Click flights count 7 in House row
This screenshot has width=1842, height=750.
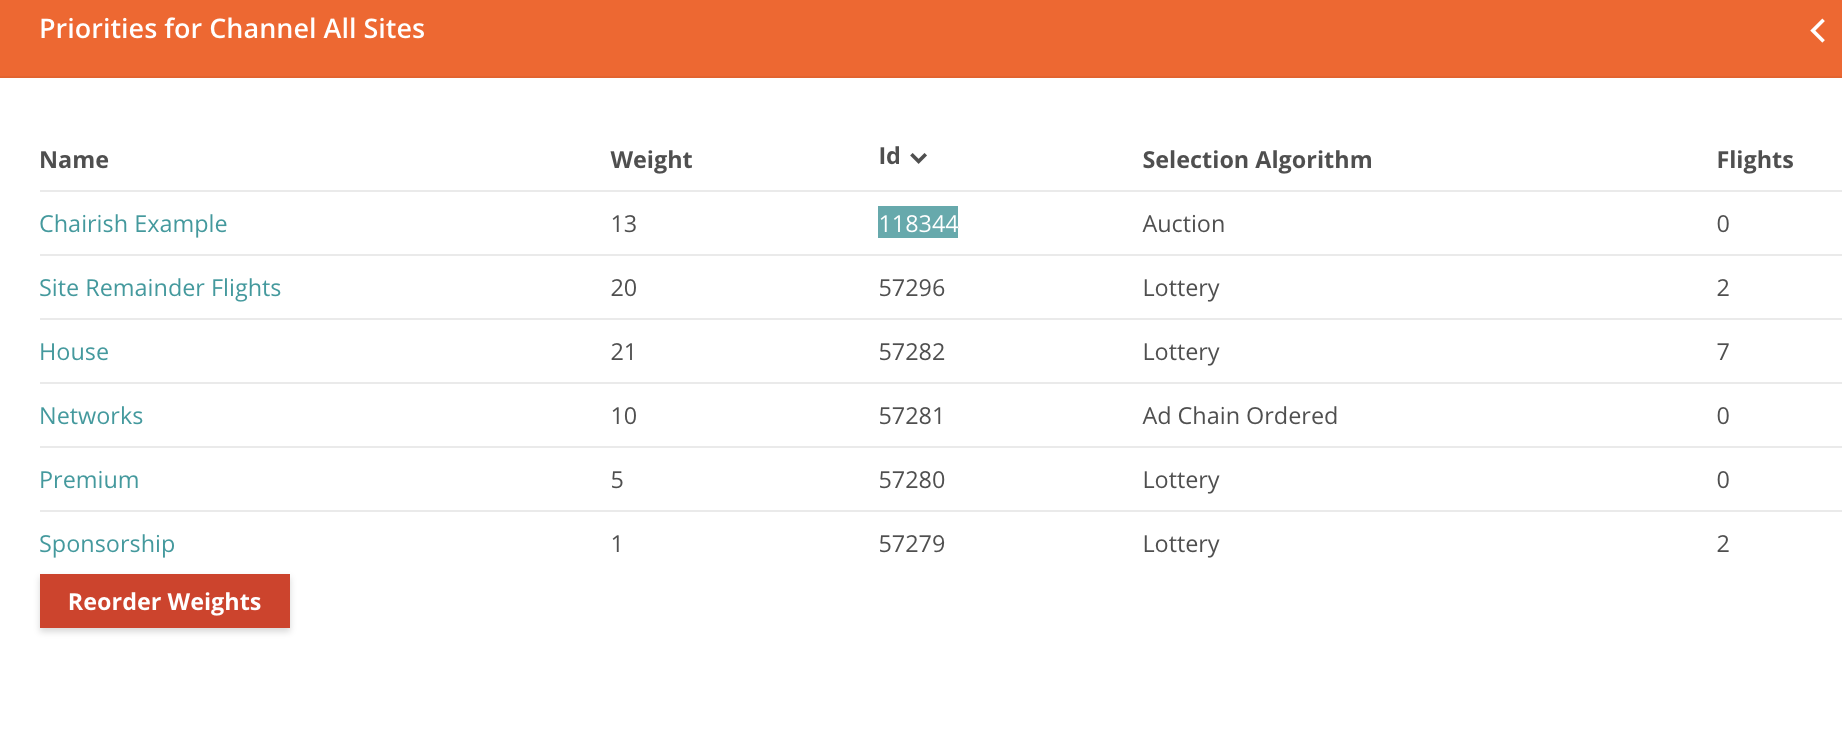[1723, 352]
